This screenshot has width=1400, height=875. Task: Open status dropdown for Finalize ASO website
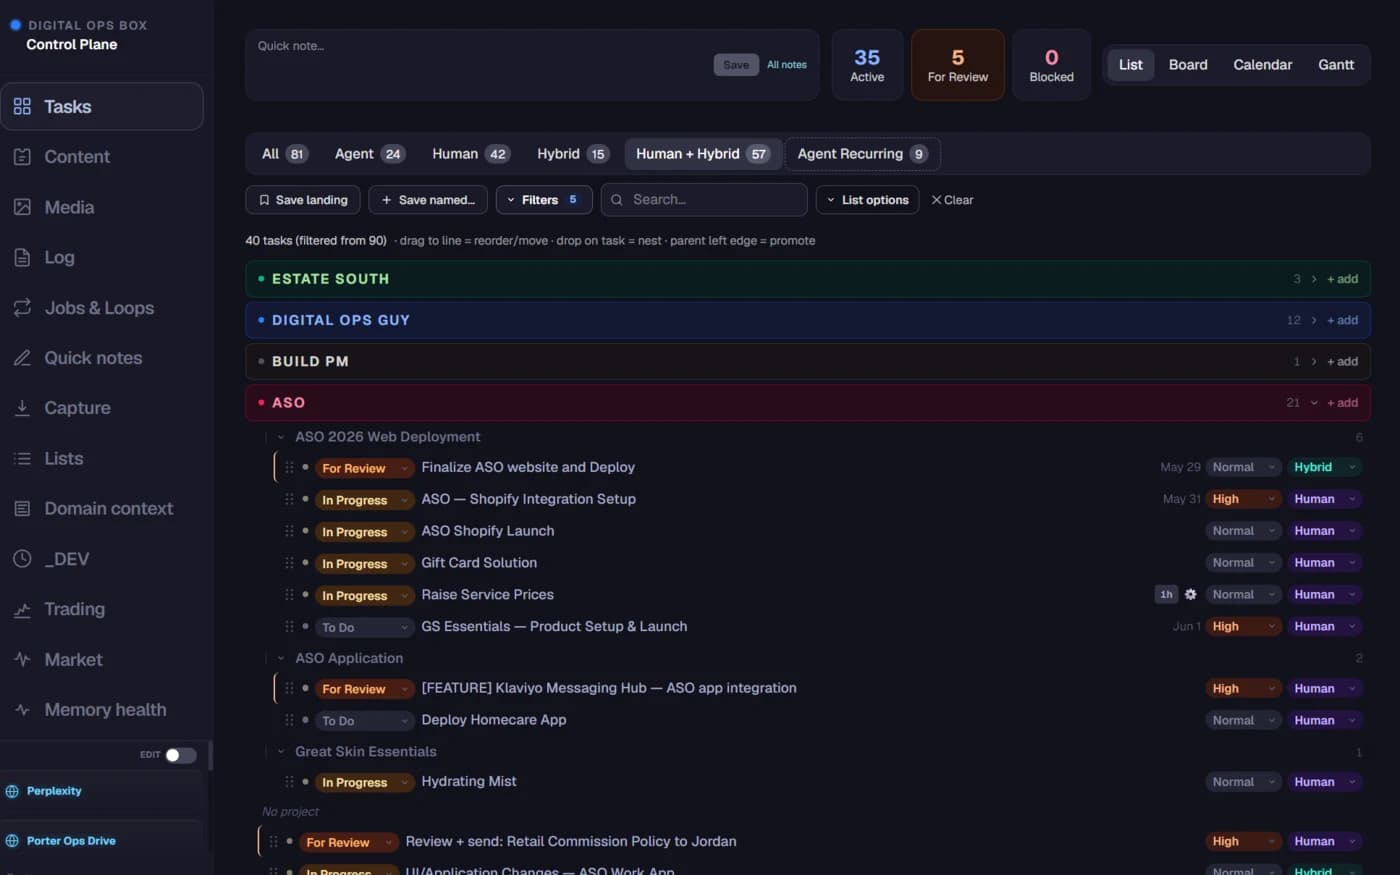point(364,468)
